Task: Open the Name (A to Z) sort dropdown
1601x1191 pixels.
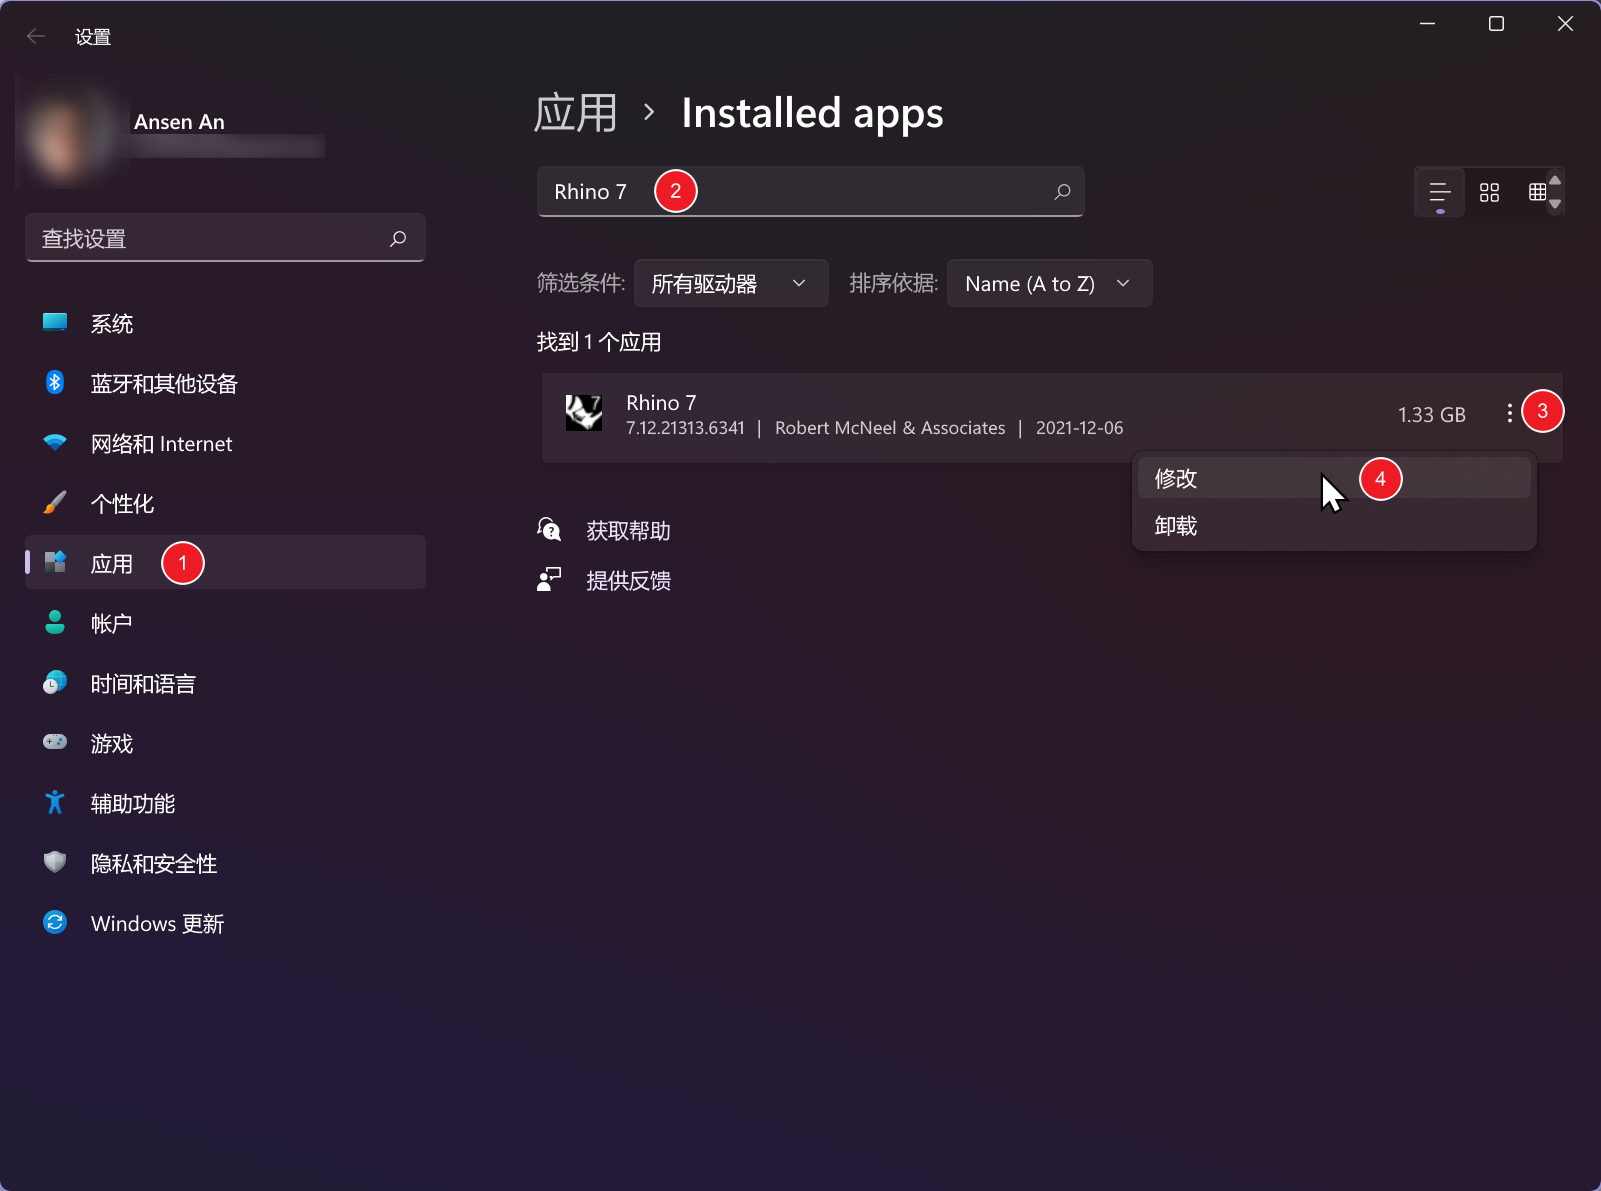Action: (1048, 284)
